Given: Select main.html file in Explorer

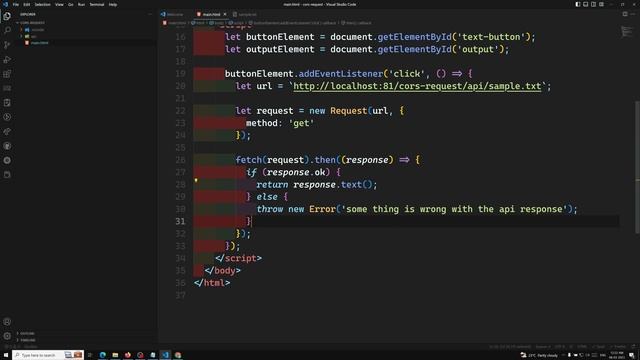Looking at the screenshot, I should tap(38, 43).
